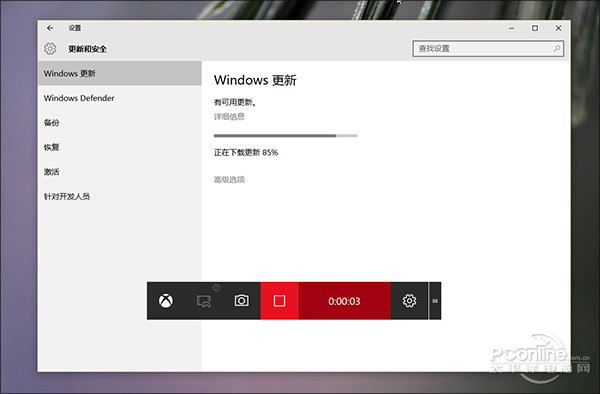Viewport: 600px width, 394px height.
Task: Open the 备份 section
Action: pos(119,122)
